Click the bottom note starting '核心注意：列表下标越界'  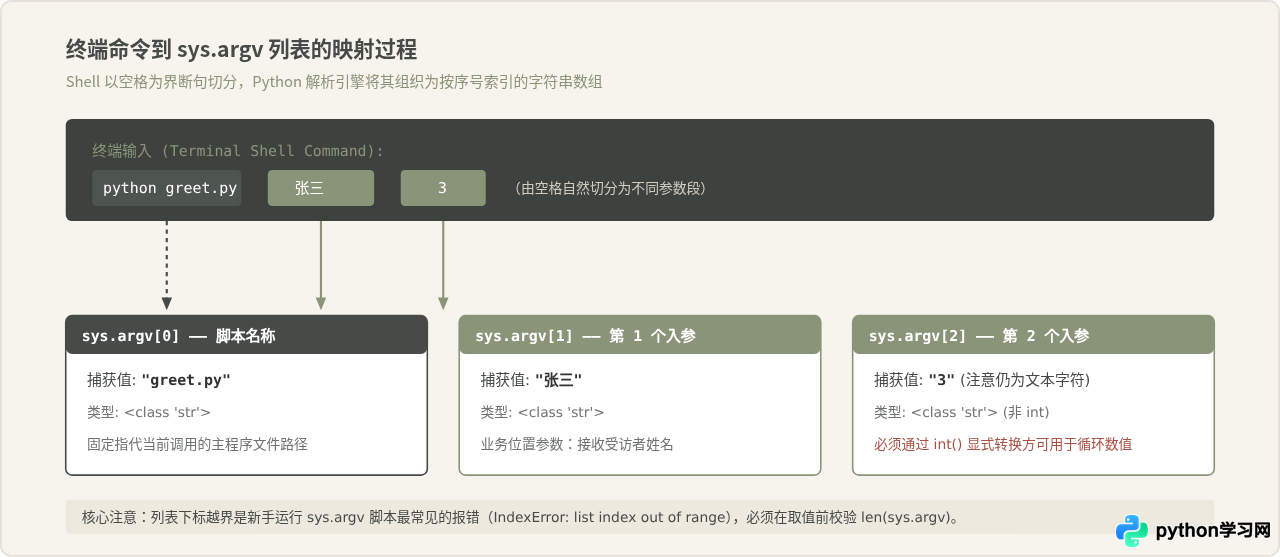click(522, 517)
